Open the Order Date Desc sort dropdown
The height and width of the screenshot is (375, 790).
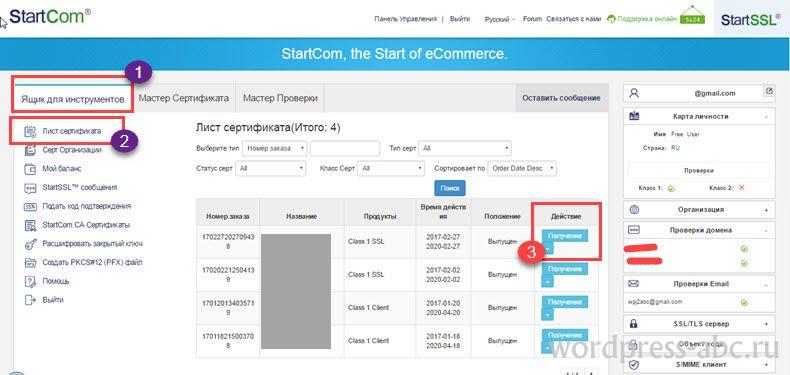pos(522,168)
